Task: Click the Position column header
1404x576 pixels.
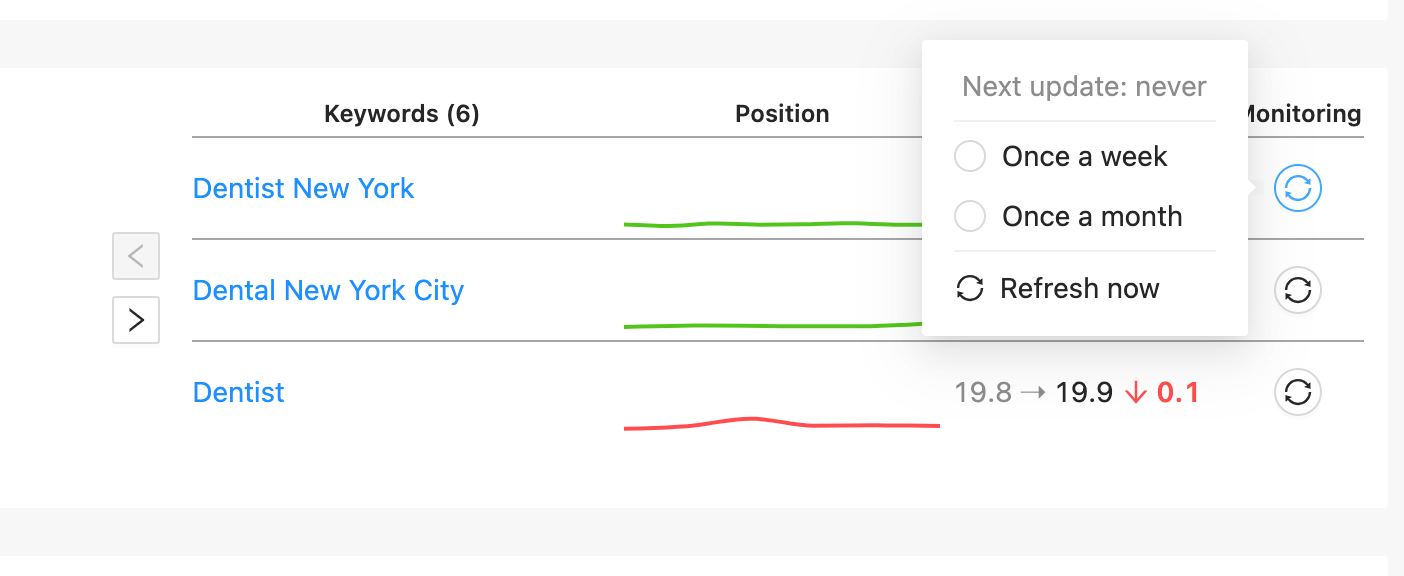Action: 782,114
